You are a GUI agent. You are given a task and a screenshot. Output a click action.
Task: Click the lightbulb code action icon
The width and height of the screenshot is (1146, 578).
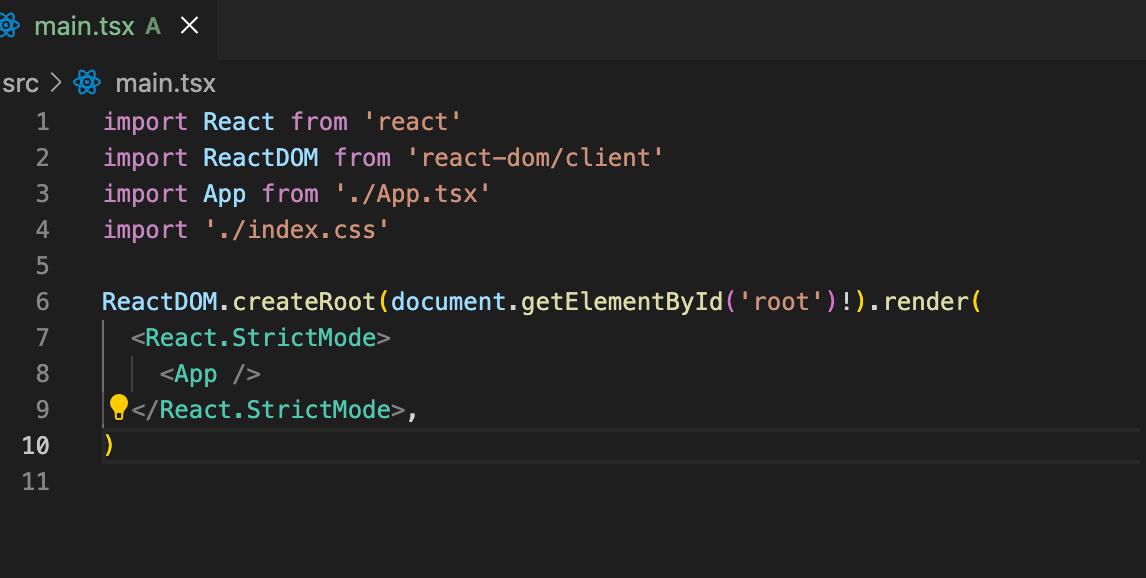pos(119,407)
